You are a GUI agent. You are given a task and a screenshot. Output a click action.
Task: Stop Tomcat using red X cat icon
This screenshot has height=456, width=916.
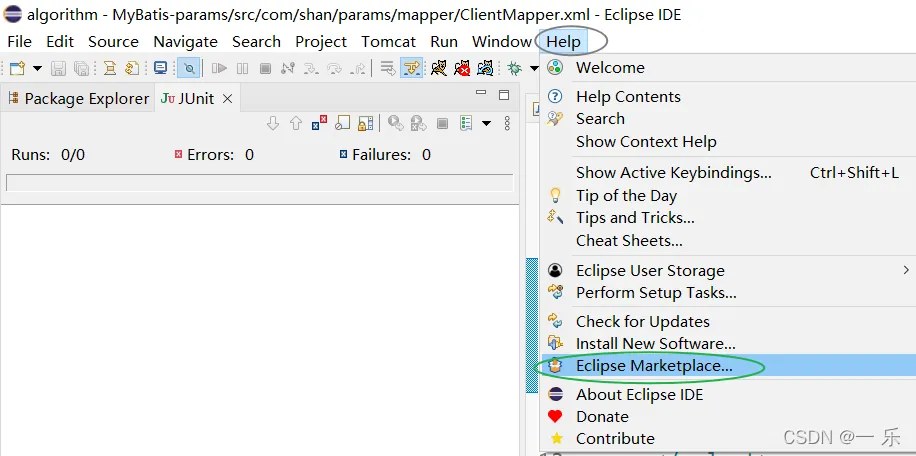[462, 68]
